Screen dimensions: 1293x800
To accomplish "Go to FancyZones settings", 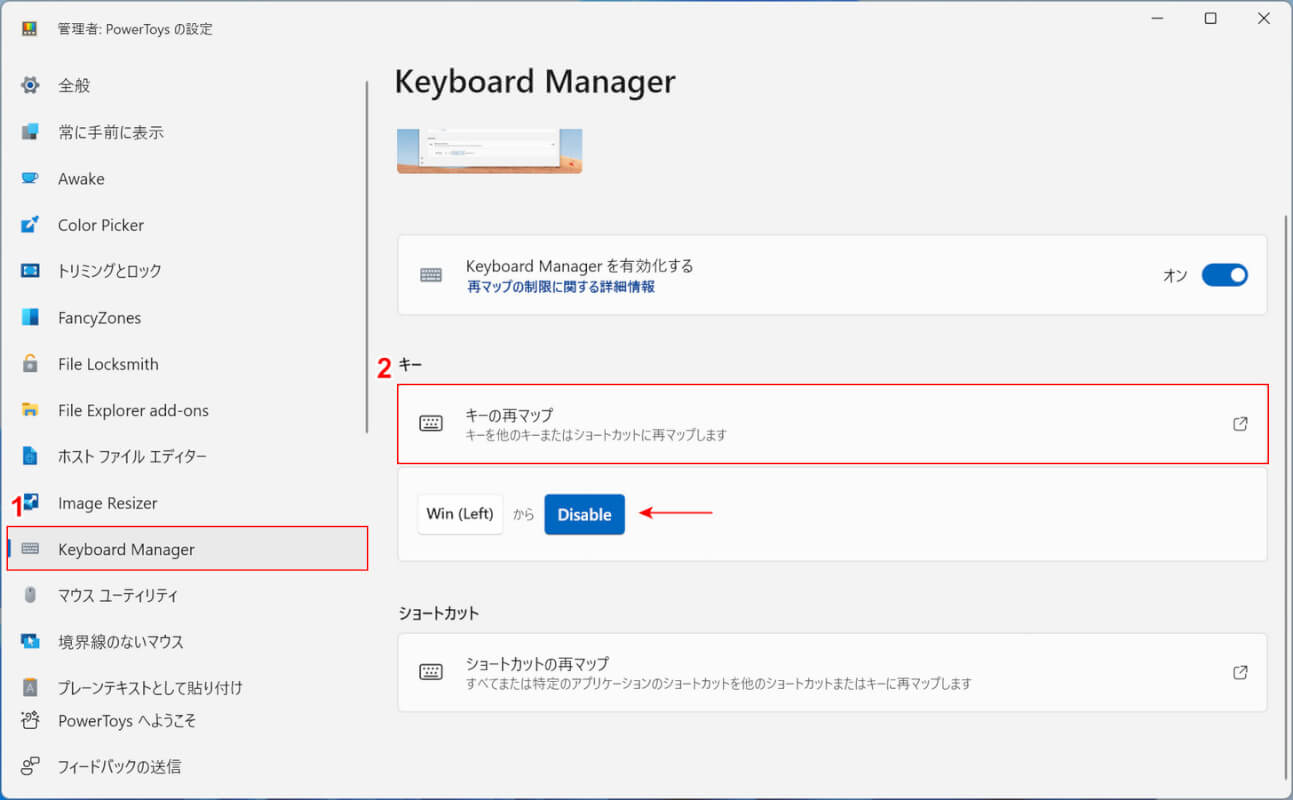I will (x=187, y=317).
